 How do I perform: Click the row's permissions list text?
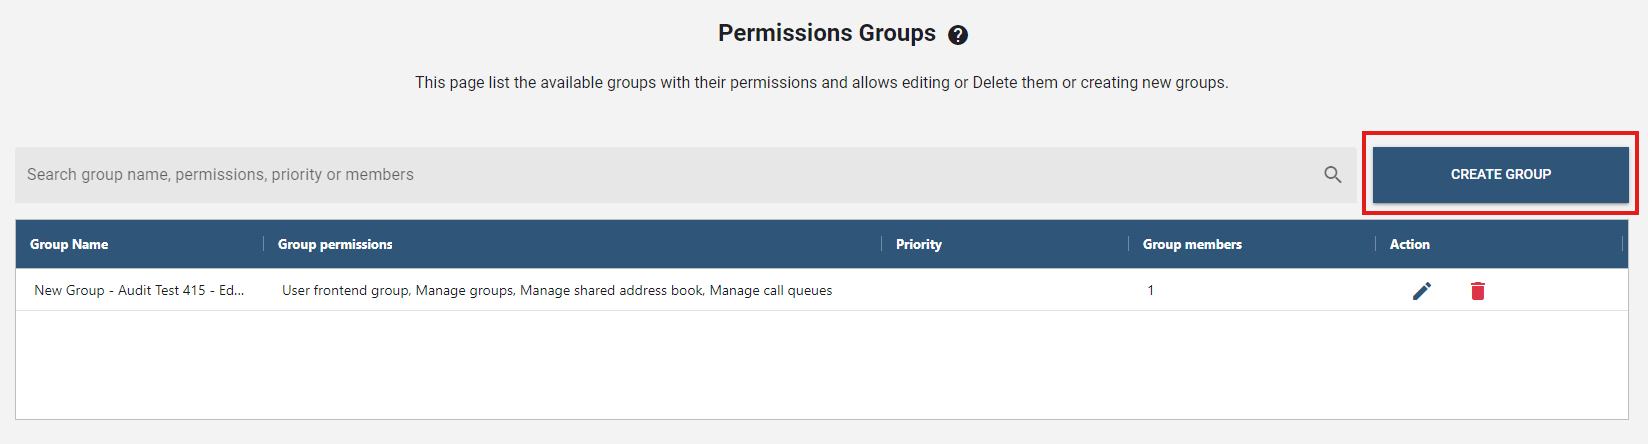point(557,291)
